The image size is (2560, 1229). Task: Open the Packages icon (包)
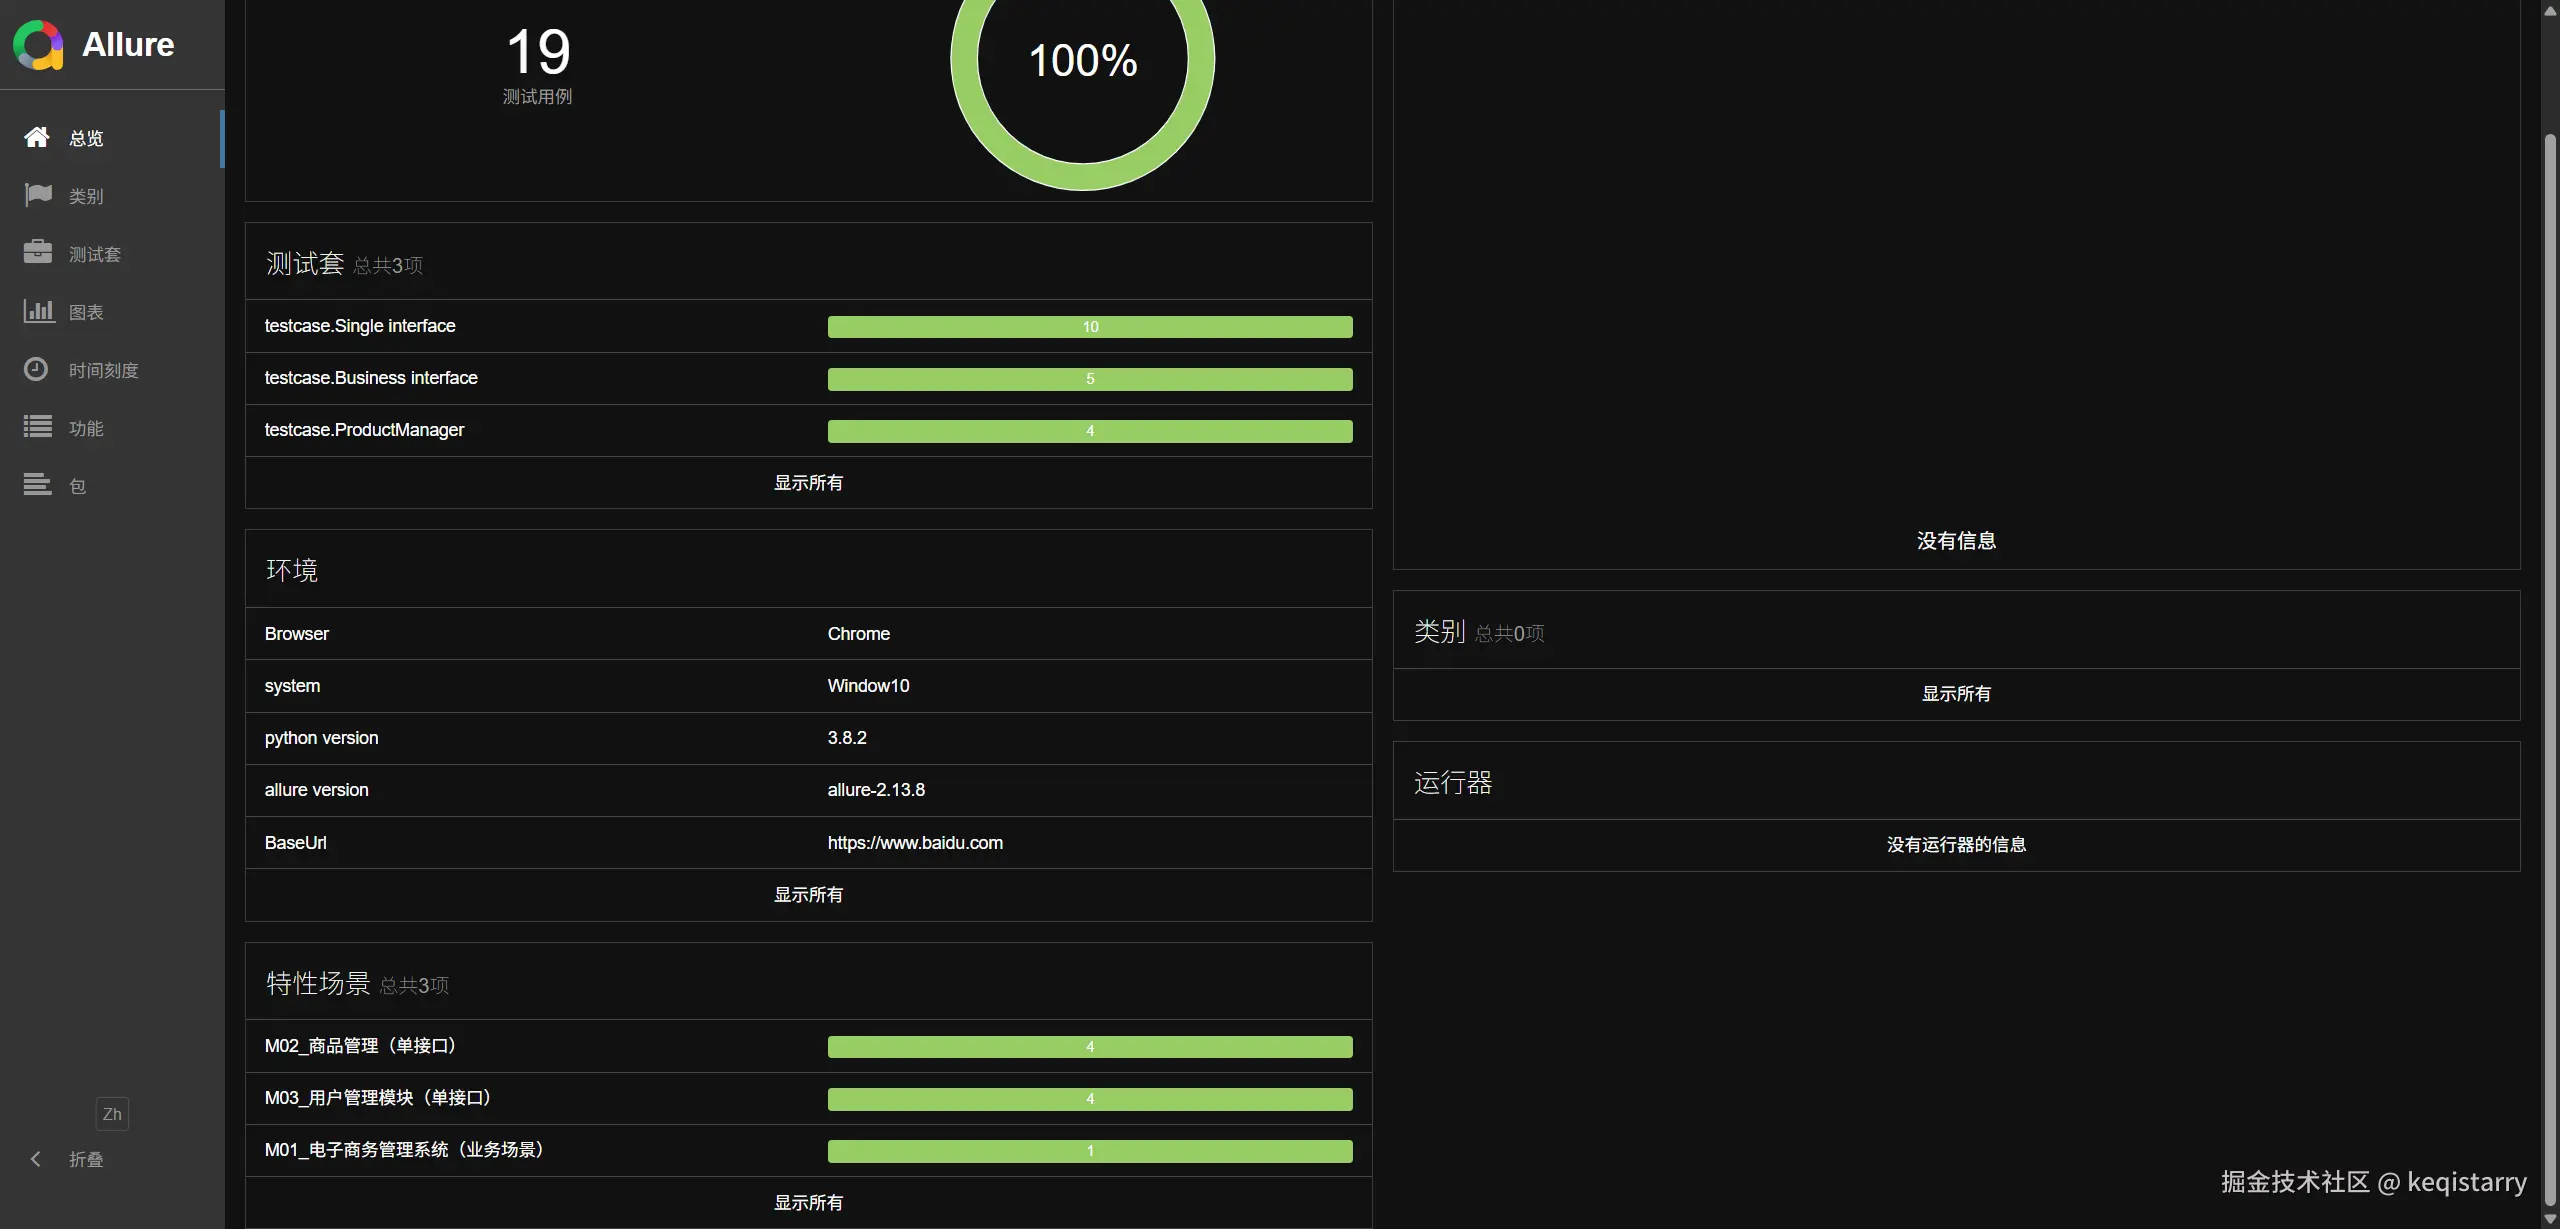37,485
